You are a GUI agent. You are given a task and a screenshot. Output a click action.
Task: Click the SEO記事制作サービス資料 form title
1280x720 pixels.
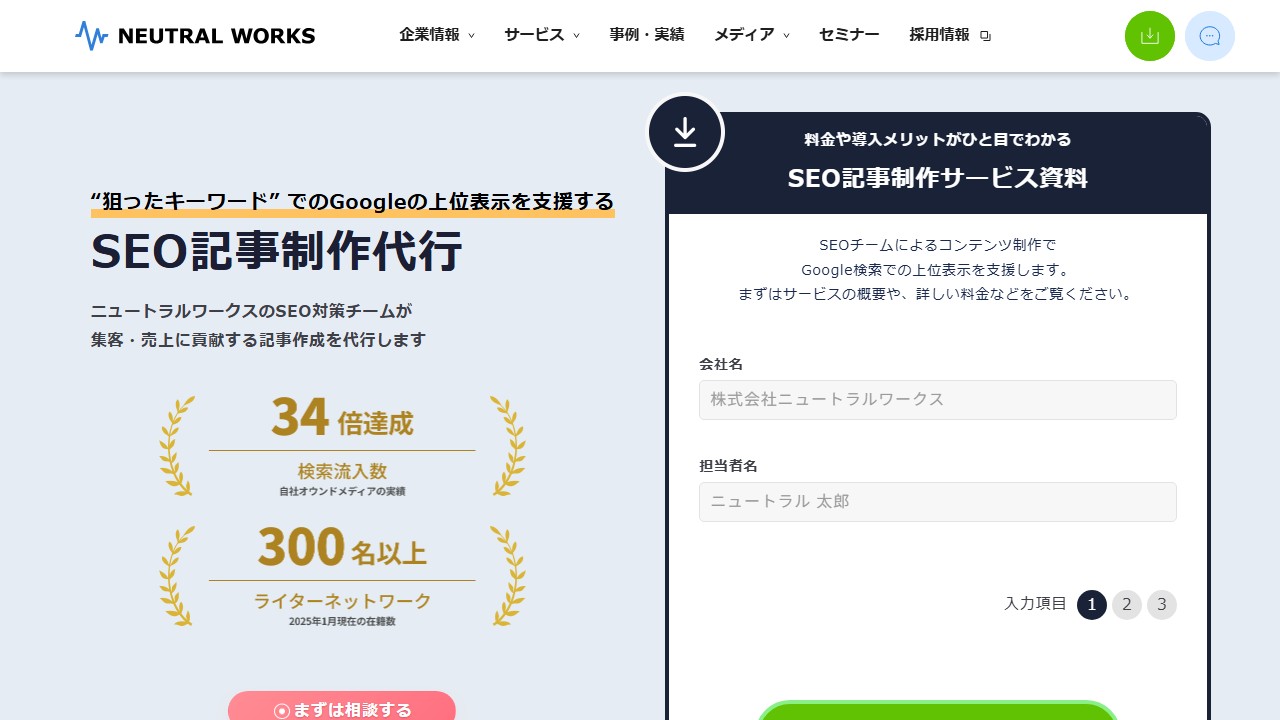[x=938, y=179]
